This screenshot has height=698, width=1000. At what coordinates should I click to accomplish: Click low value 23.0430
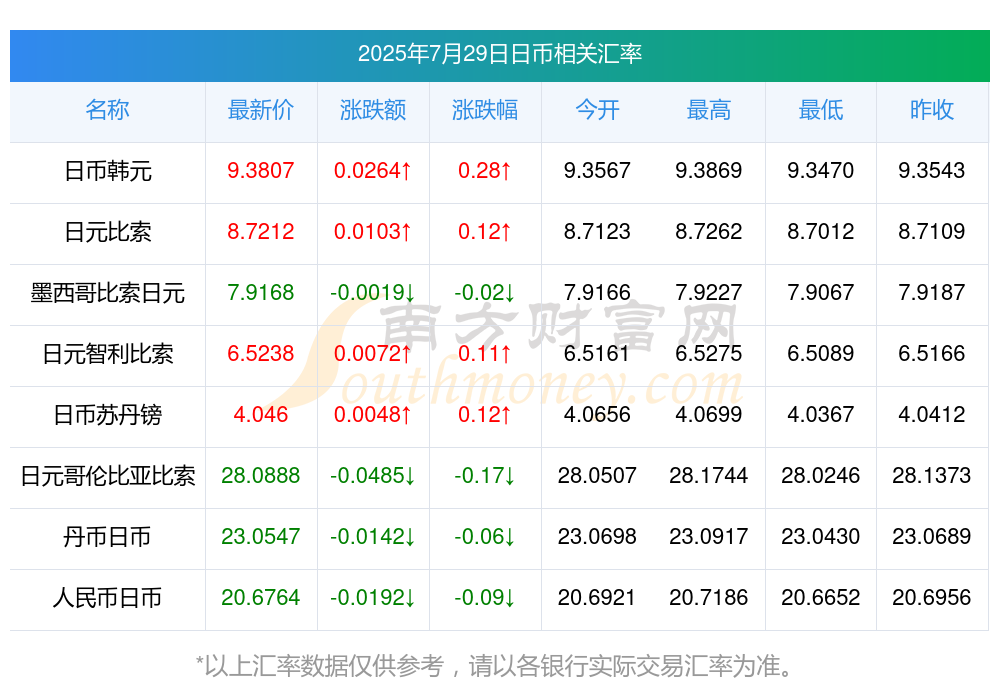coord(821,537)
